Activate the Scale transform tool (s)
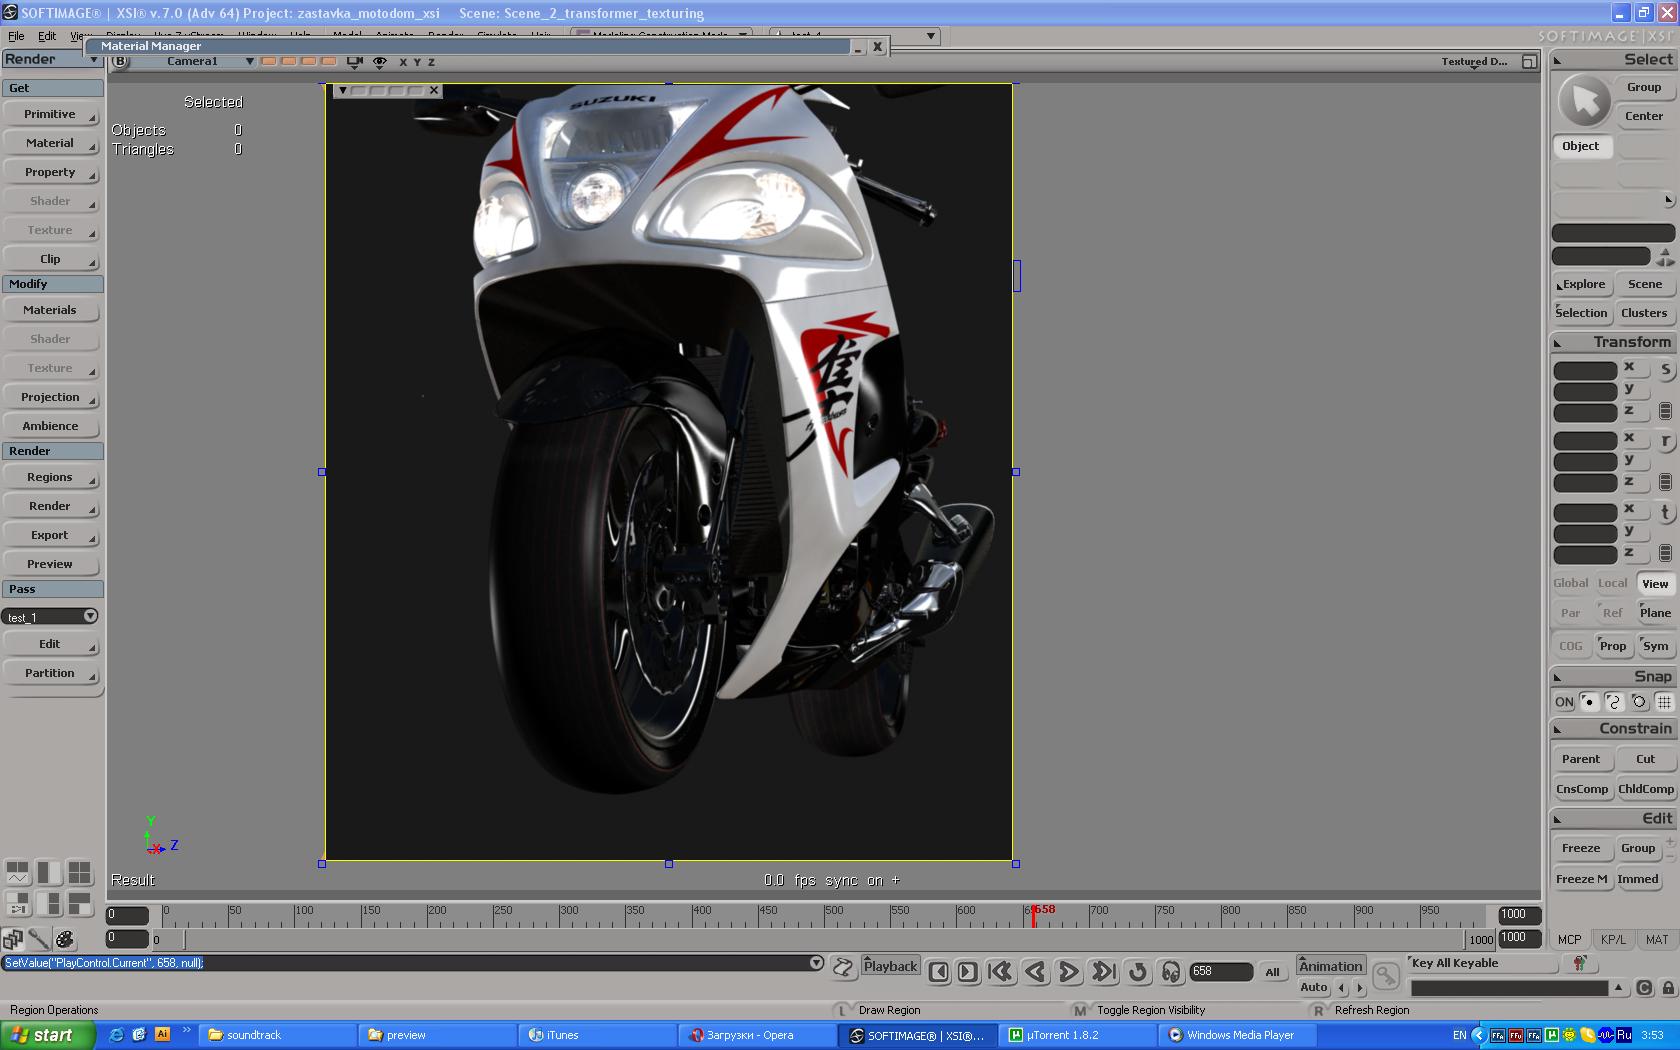The height and width of the screenshot is (1050, 1680). point(1665,370)
